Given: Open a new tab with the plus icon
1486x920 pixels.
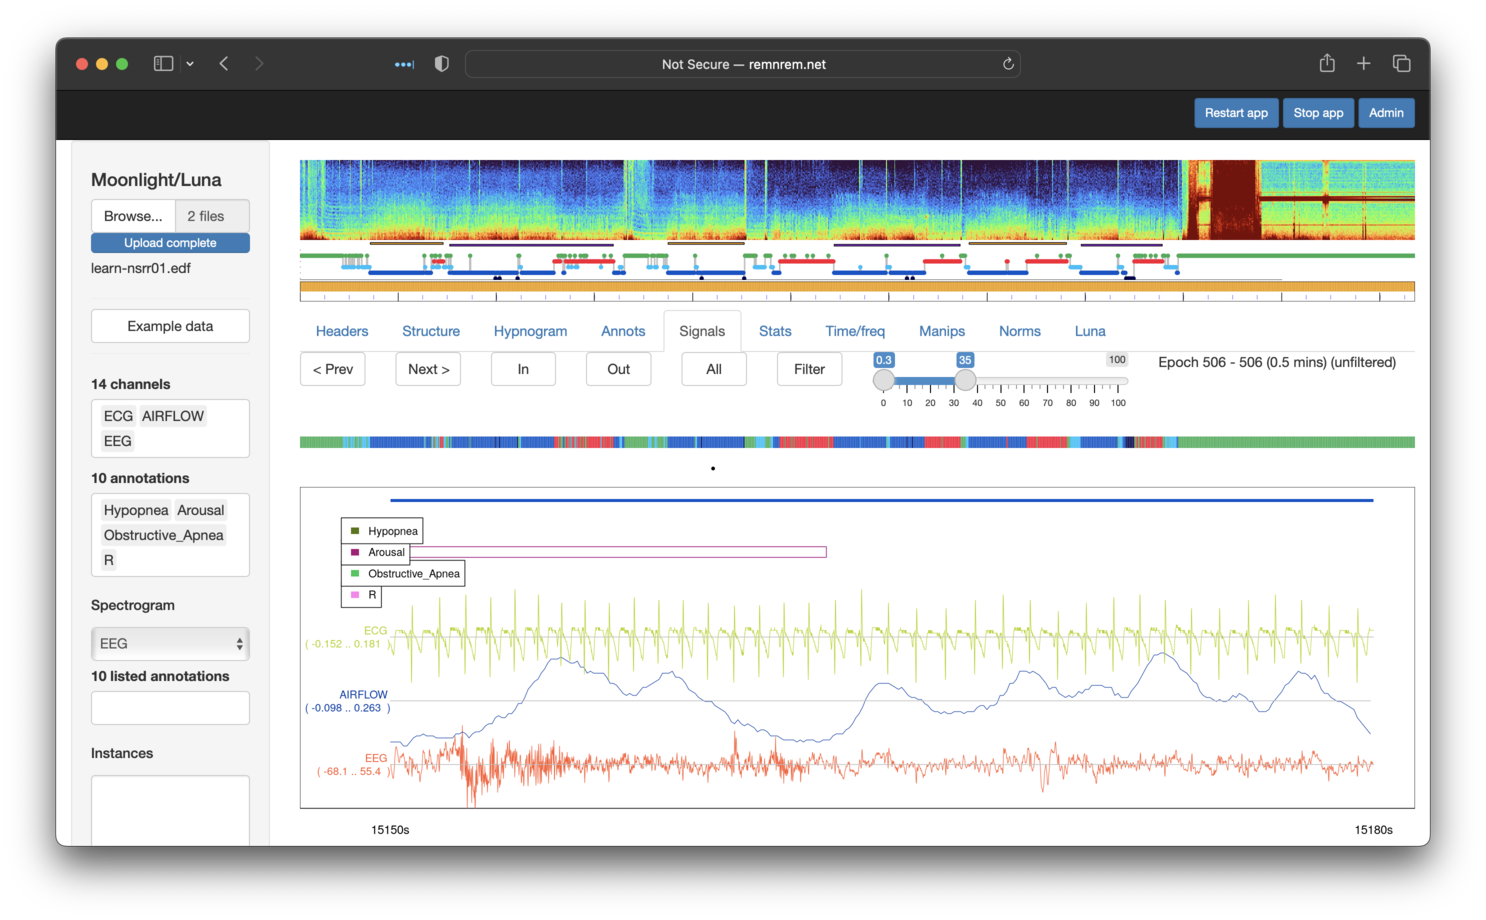Looking at the screenshot, I should [x=1363, y=64].
